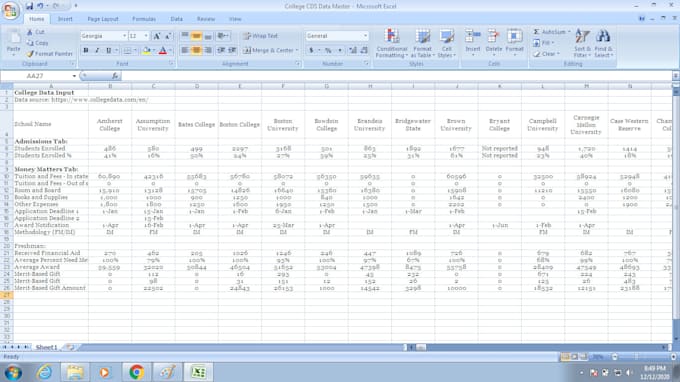Image resolution: width=680 pixels, height=382 pixels.
Task: Decrease the font size
Action: tap(168, 36)
